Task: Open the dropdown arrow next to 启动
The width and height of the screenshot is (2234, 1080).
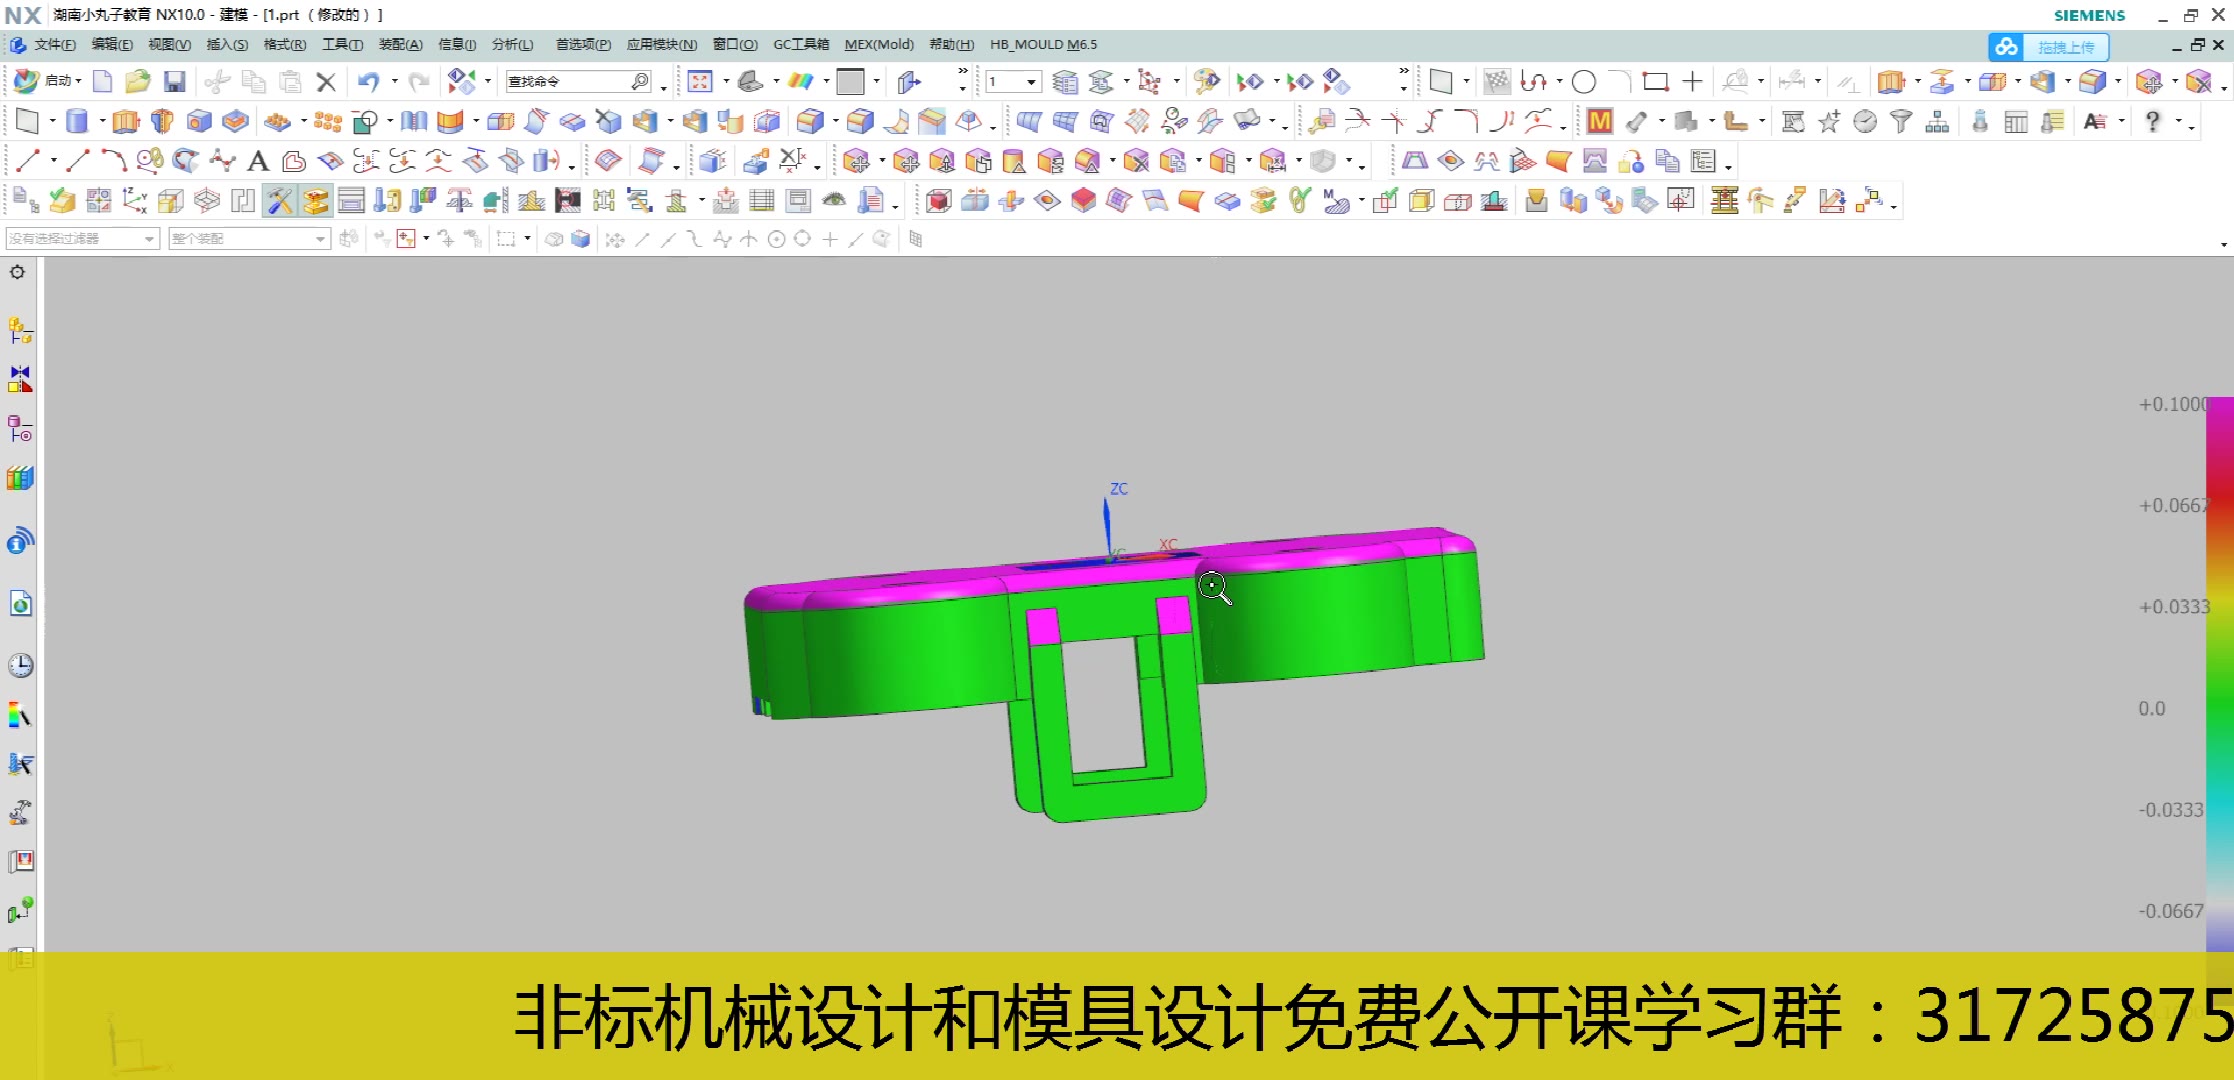Action: 78,81
